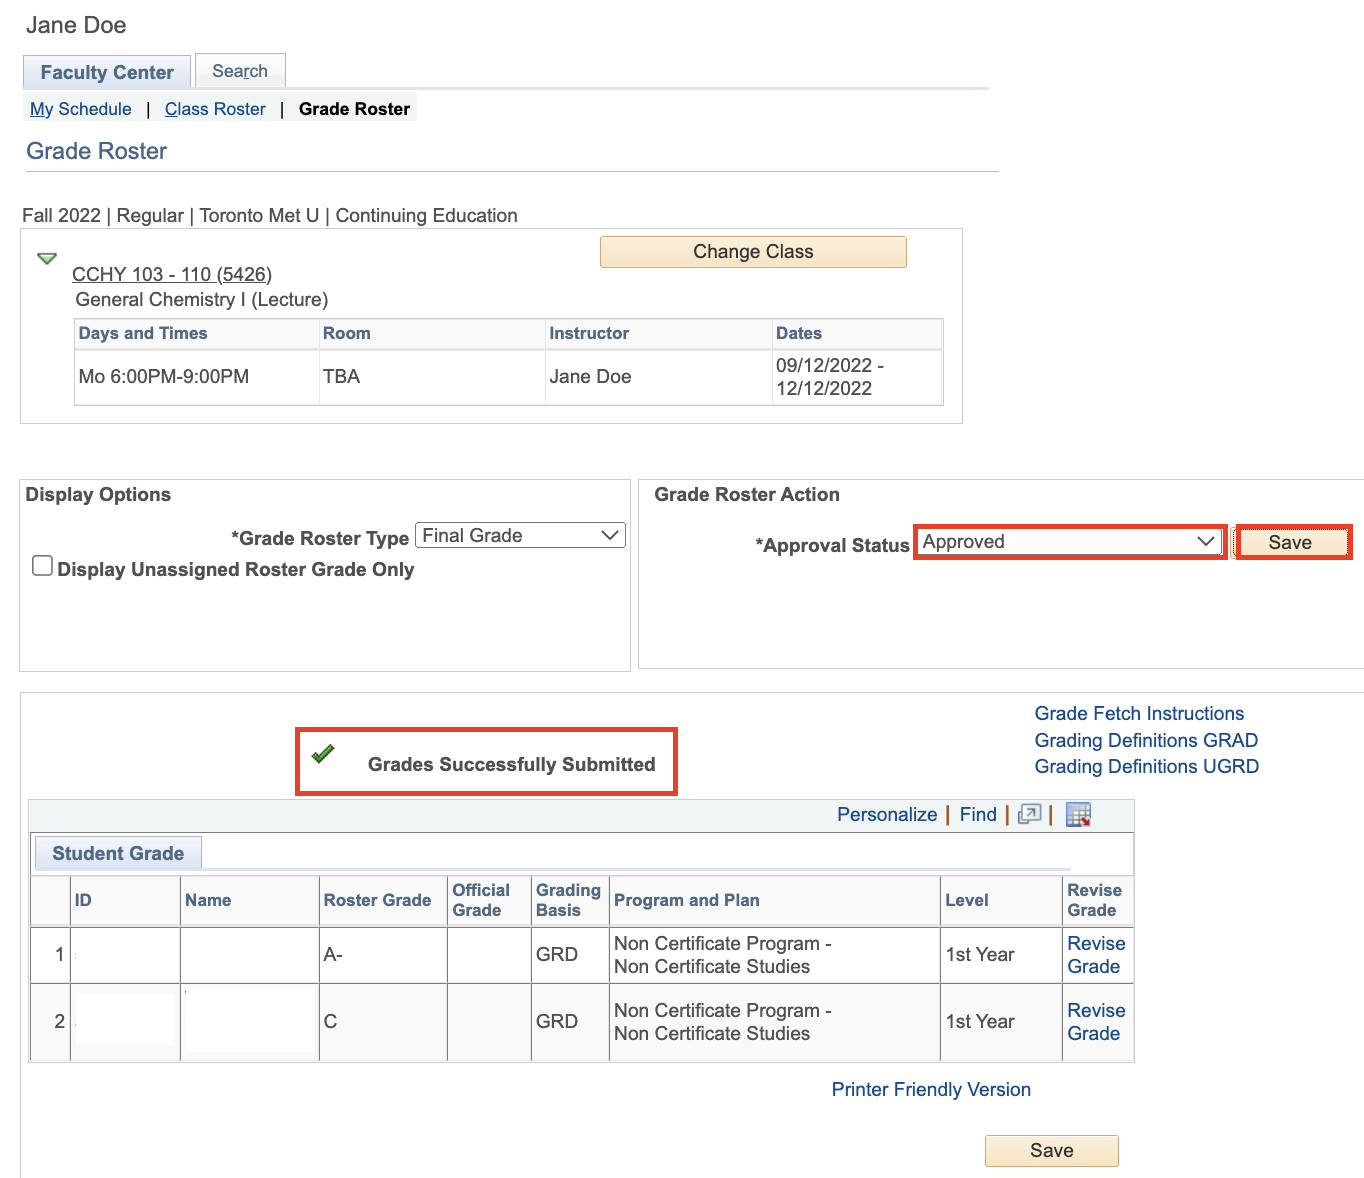
Task: Click the view-all popup window icon
Action: [1029, 815]
